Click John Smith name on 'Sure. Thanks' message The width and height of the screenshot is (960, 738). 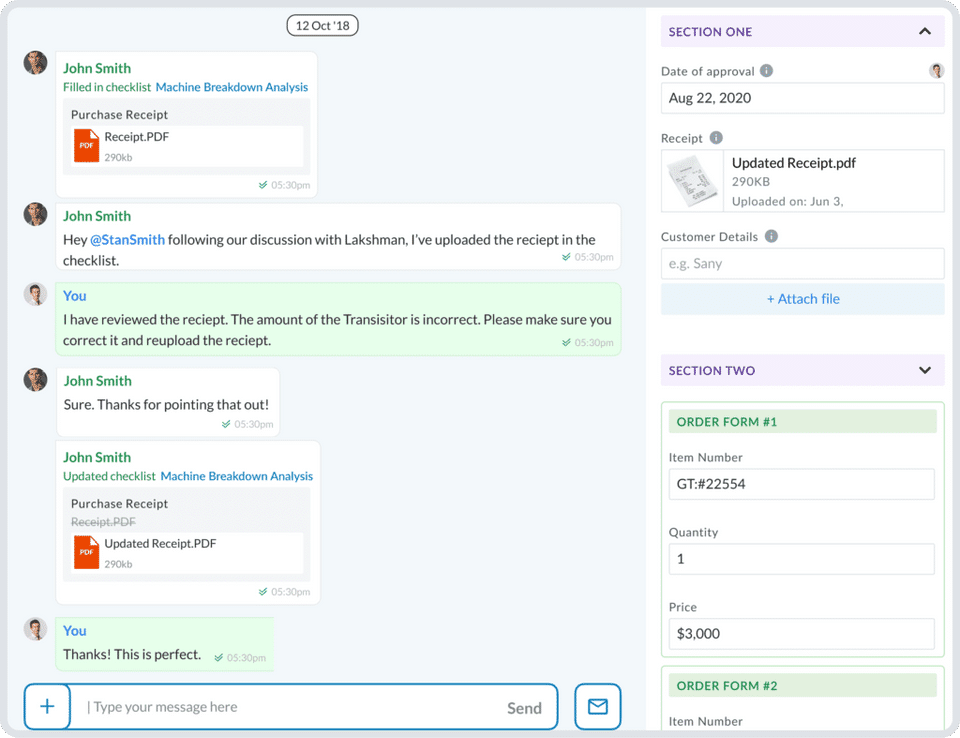(97, 381)
